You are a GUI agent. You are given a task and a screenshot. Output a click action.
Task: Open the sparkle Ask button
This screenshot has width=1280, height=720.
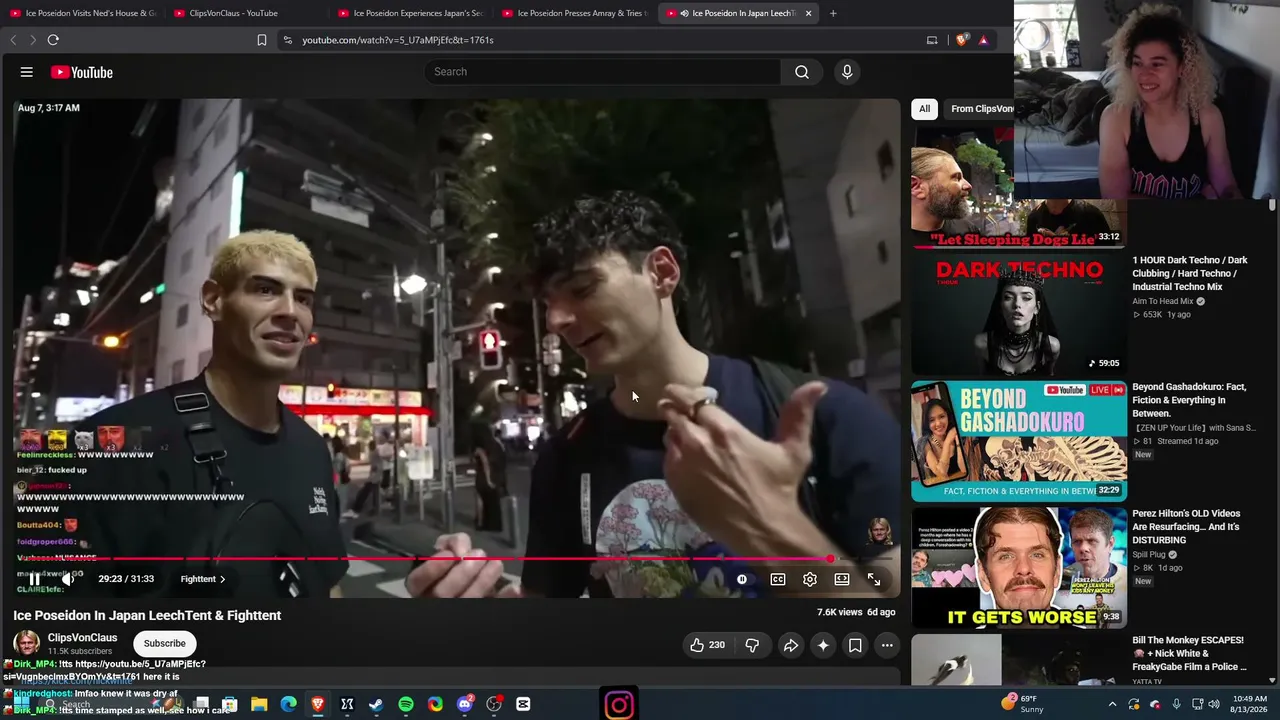(x=823, y=645)
